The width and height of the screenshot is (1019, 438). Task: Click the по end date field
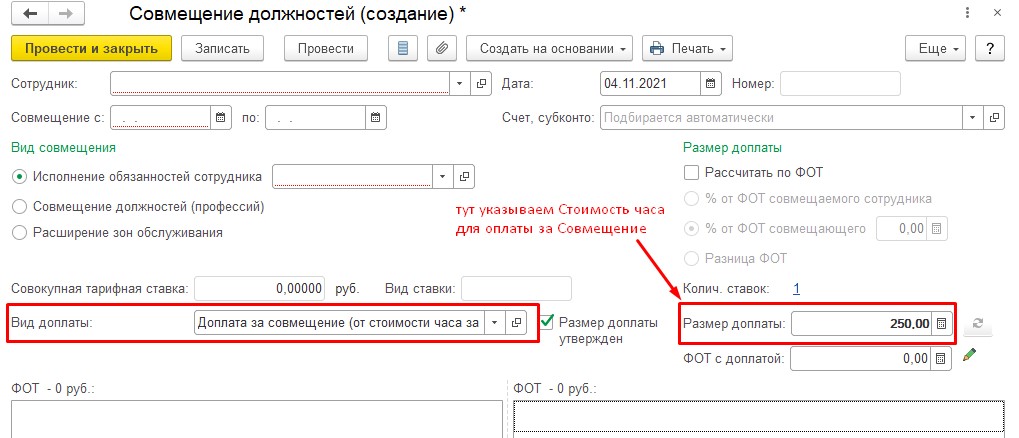click(315, 118)
